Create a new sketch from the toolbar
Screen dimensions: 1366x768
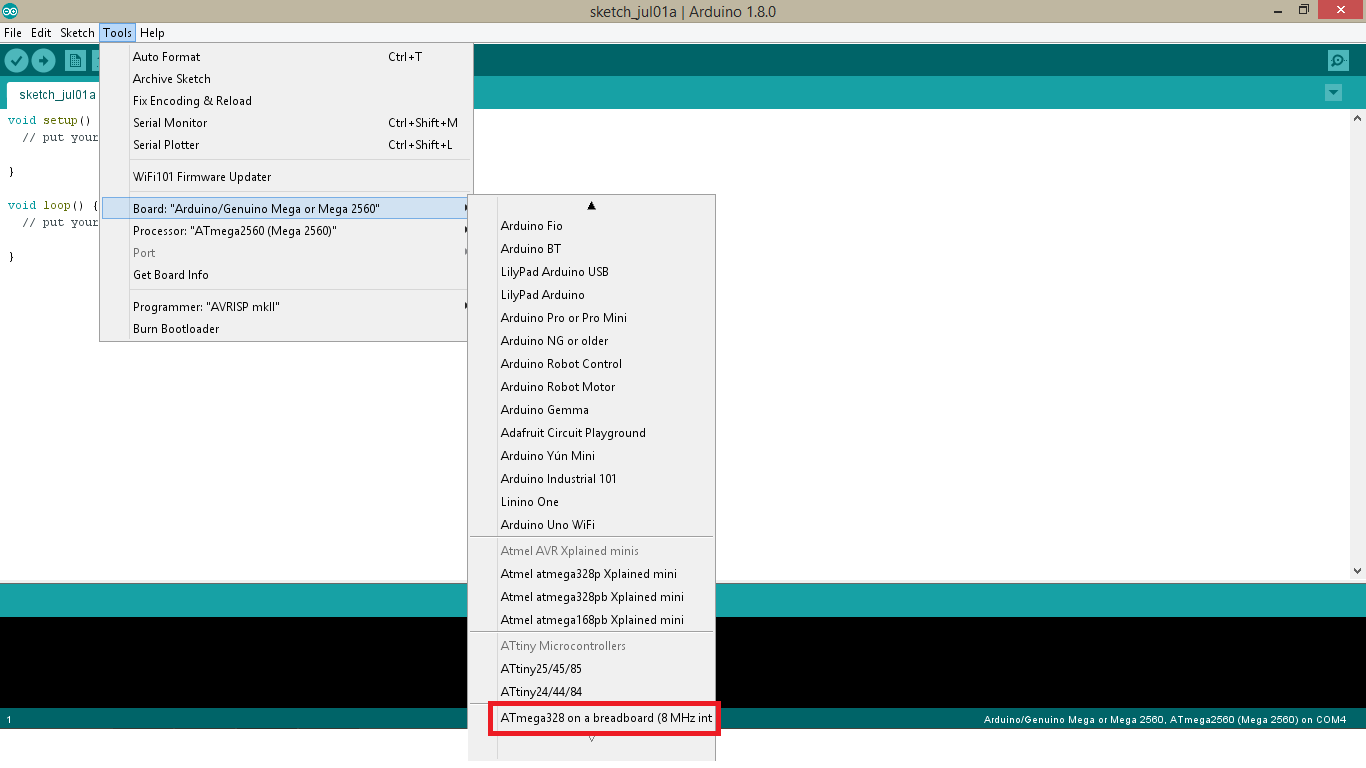tap(74, 60)
